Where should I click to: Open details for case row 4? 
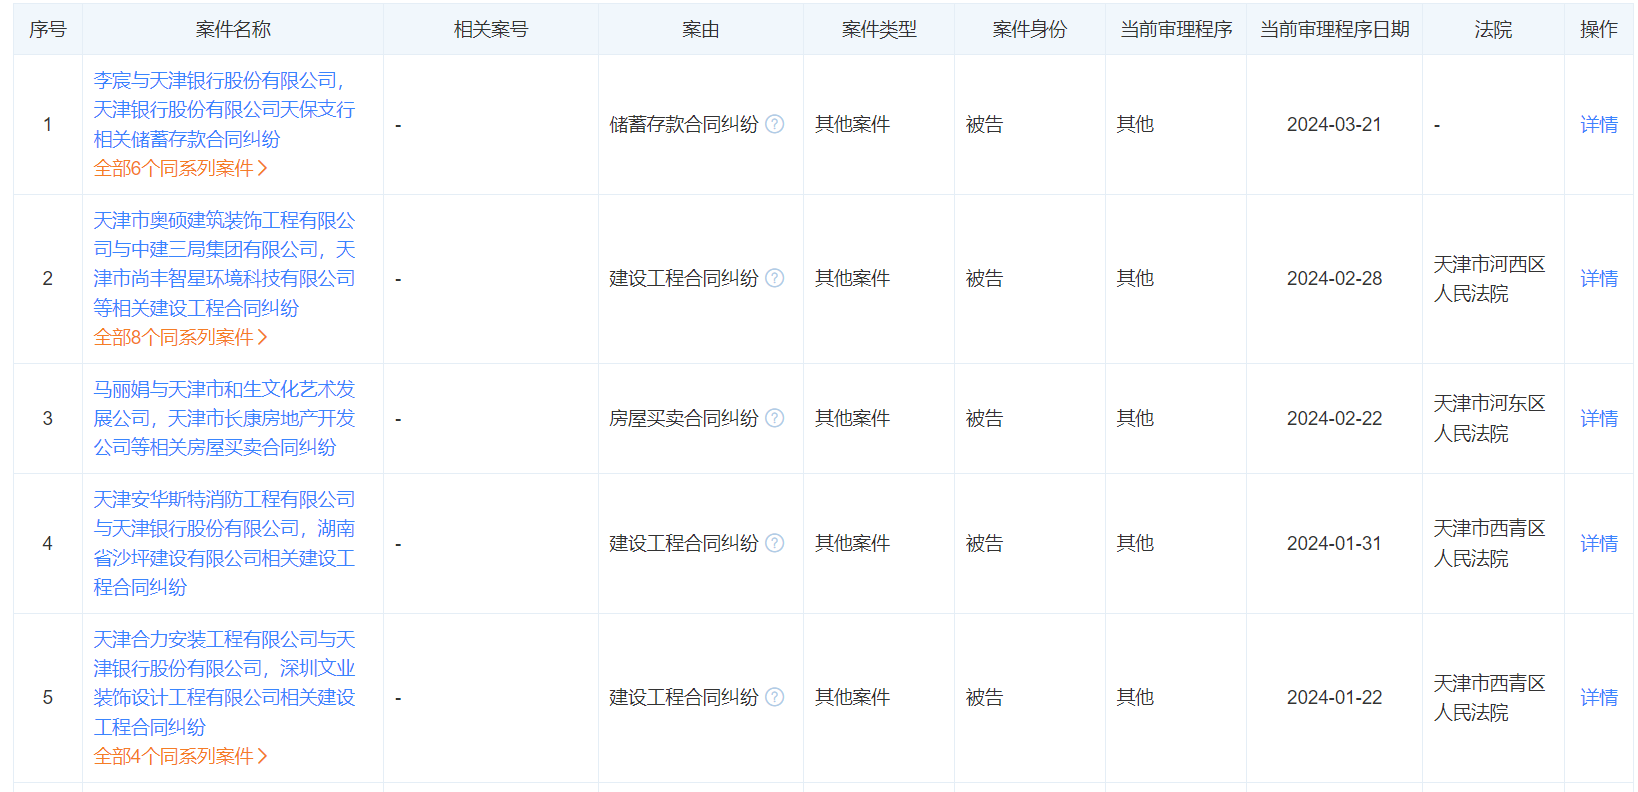point(1599,543)
